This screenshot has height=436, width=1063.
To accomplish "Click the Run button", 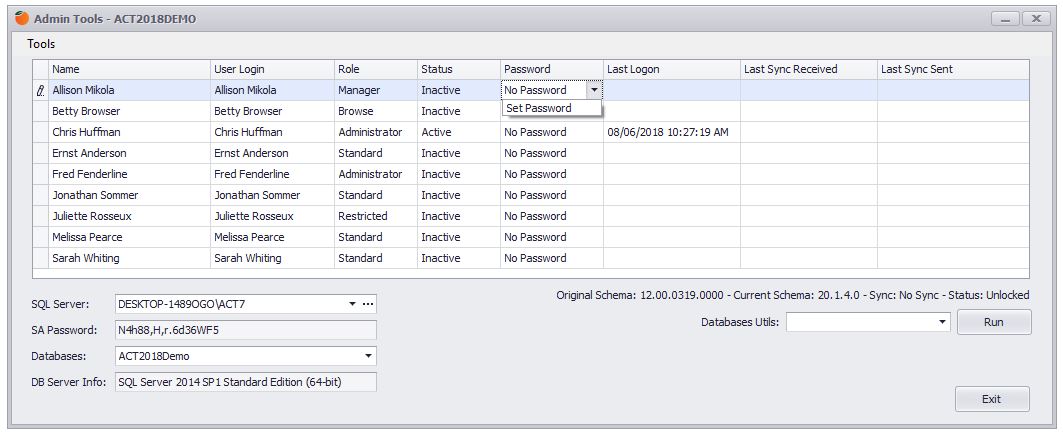I will 993,322.
